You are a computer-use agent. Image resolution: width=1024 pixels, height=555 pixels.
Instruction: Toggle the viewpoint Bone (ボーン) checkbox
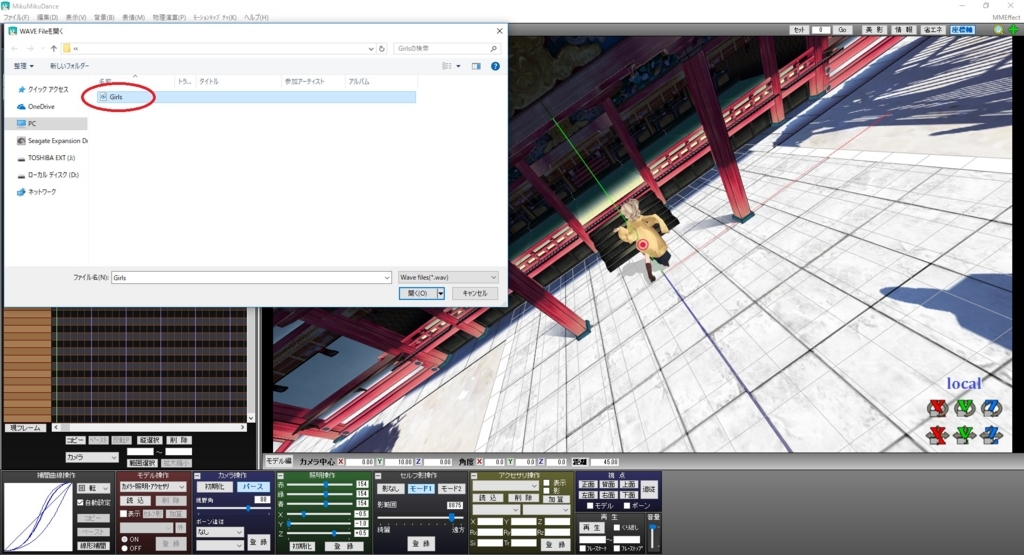627,505
